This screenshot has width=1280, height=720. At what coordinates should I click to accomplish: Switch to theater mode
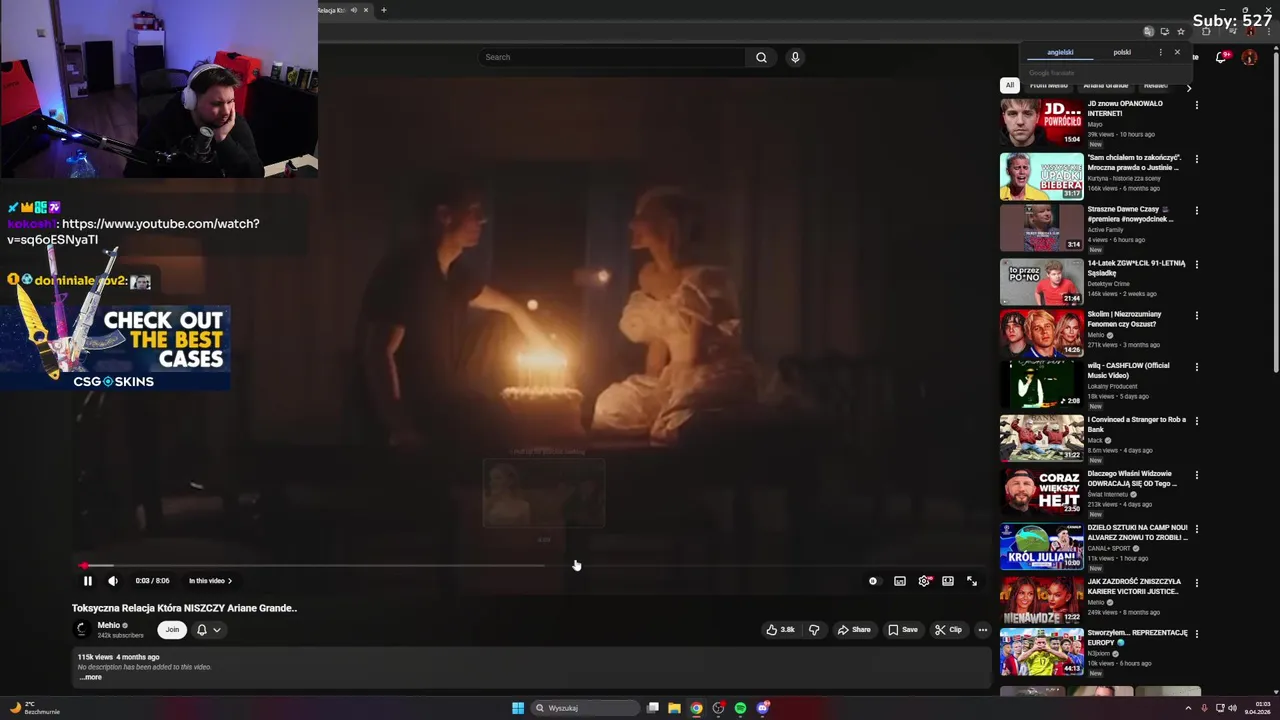tap(948, 581)
